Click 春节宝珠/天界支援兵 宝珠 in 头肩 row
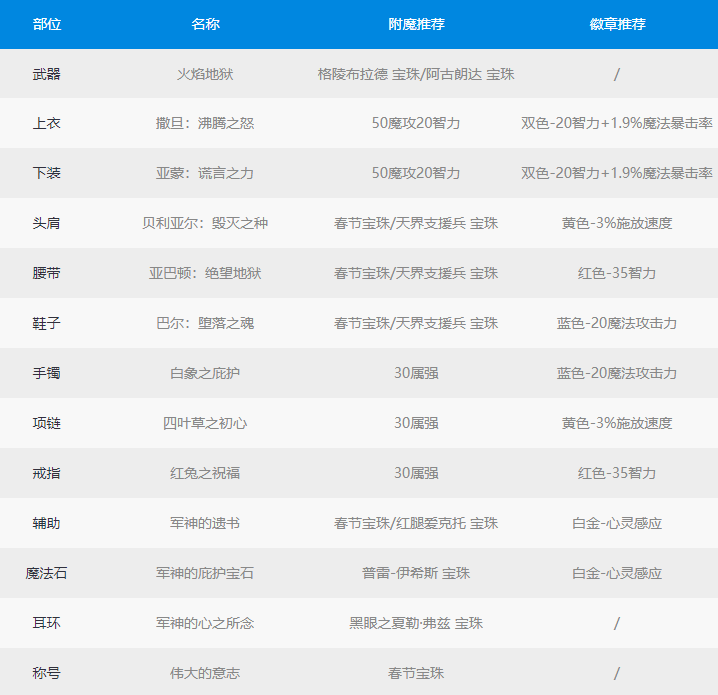 tap(416, 223)
